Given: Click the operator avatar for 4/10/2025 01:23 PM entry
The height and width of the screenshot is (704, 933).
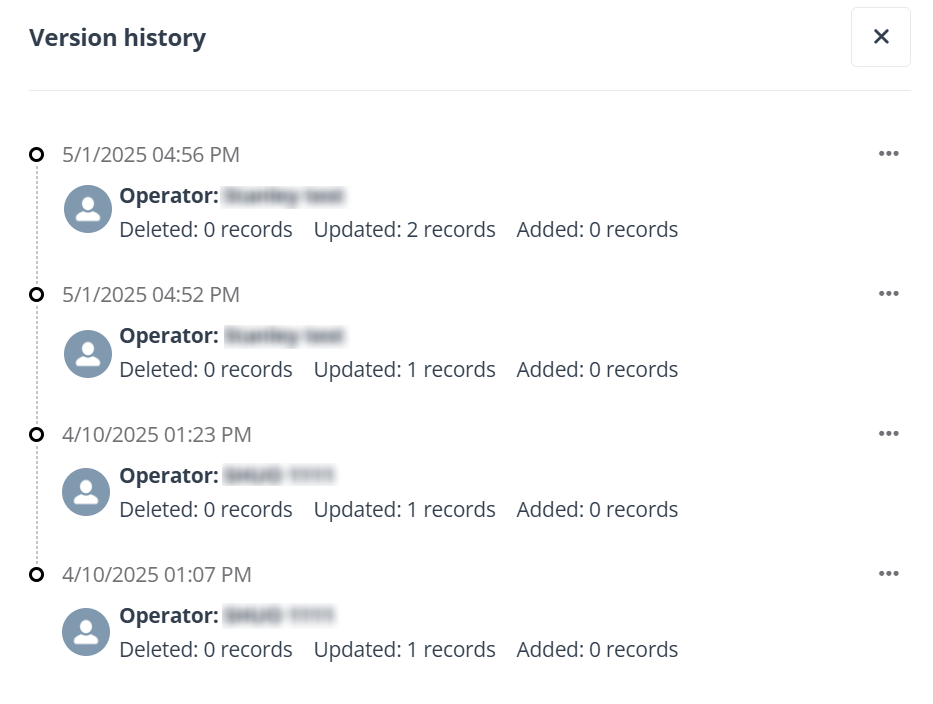Looking at the screenshot, I should [x=86, y=492].
